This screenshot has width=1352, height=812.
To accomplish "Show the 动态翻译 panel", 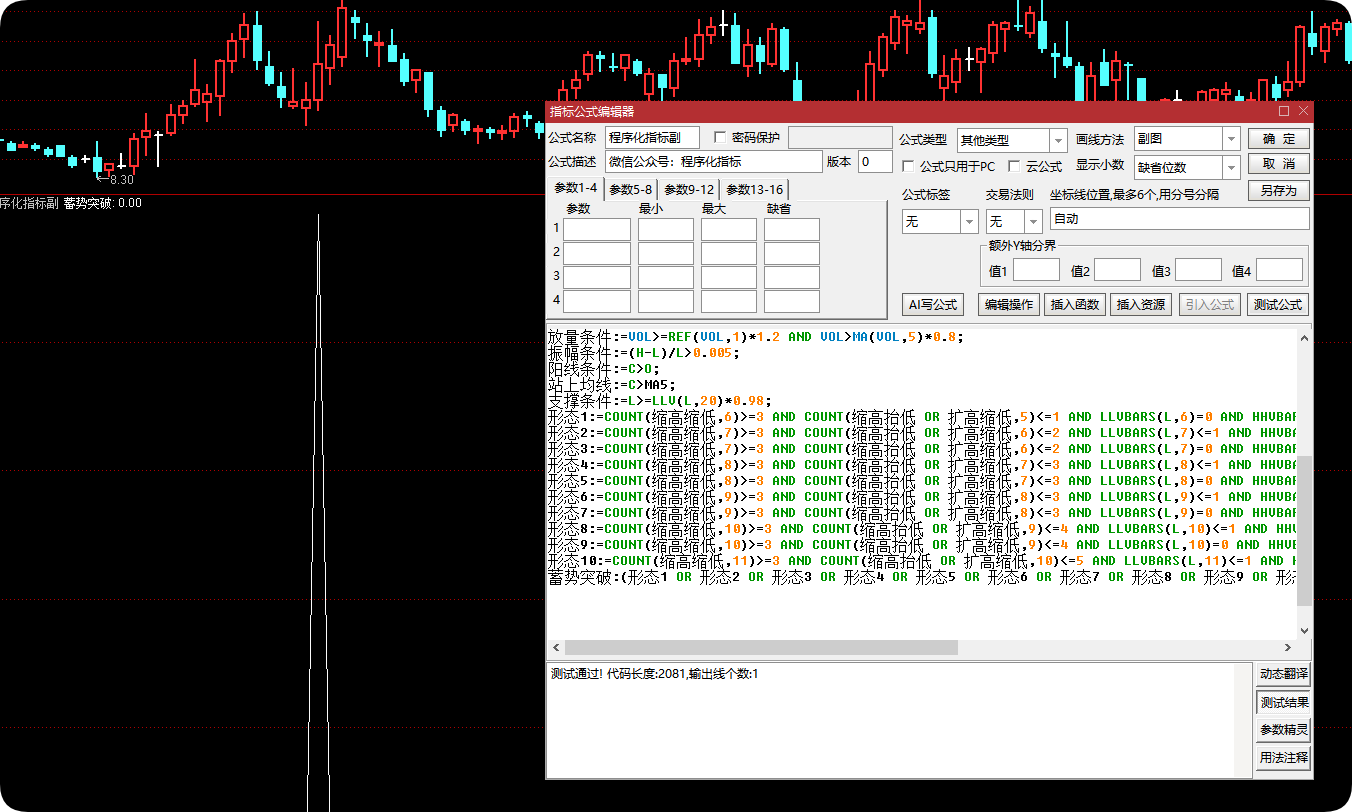I will pos(1283,674).
